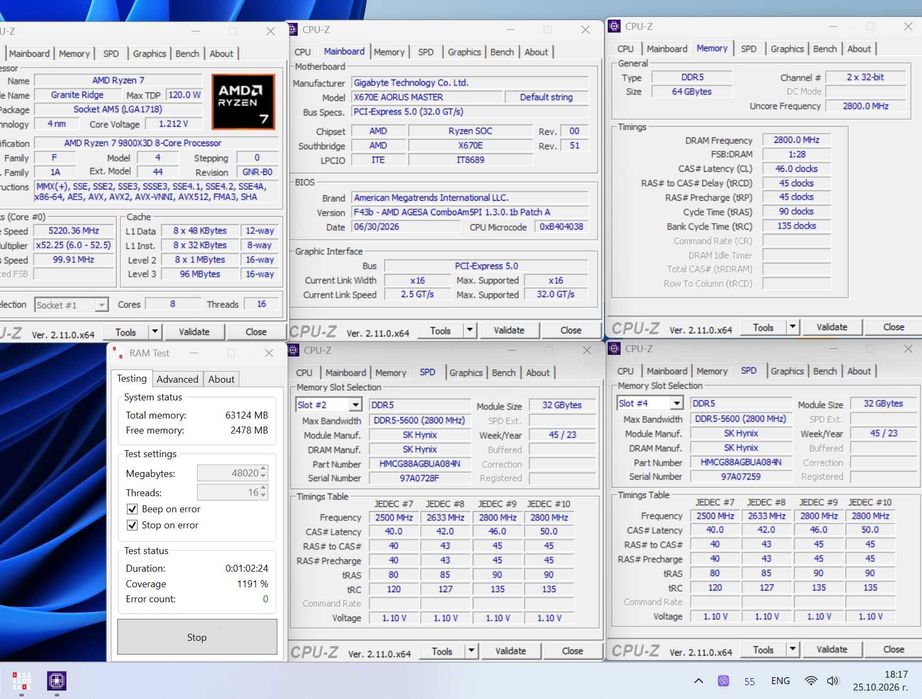Click the BIOS version field F43b

click(470, 212)
